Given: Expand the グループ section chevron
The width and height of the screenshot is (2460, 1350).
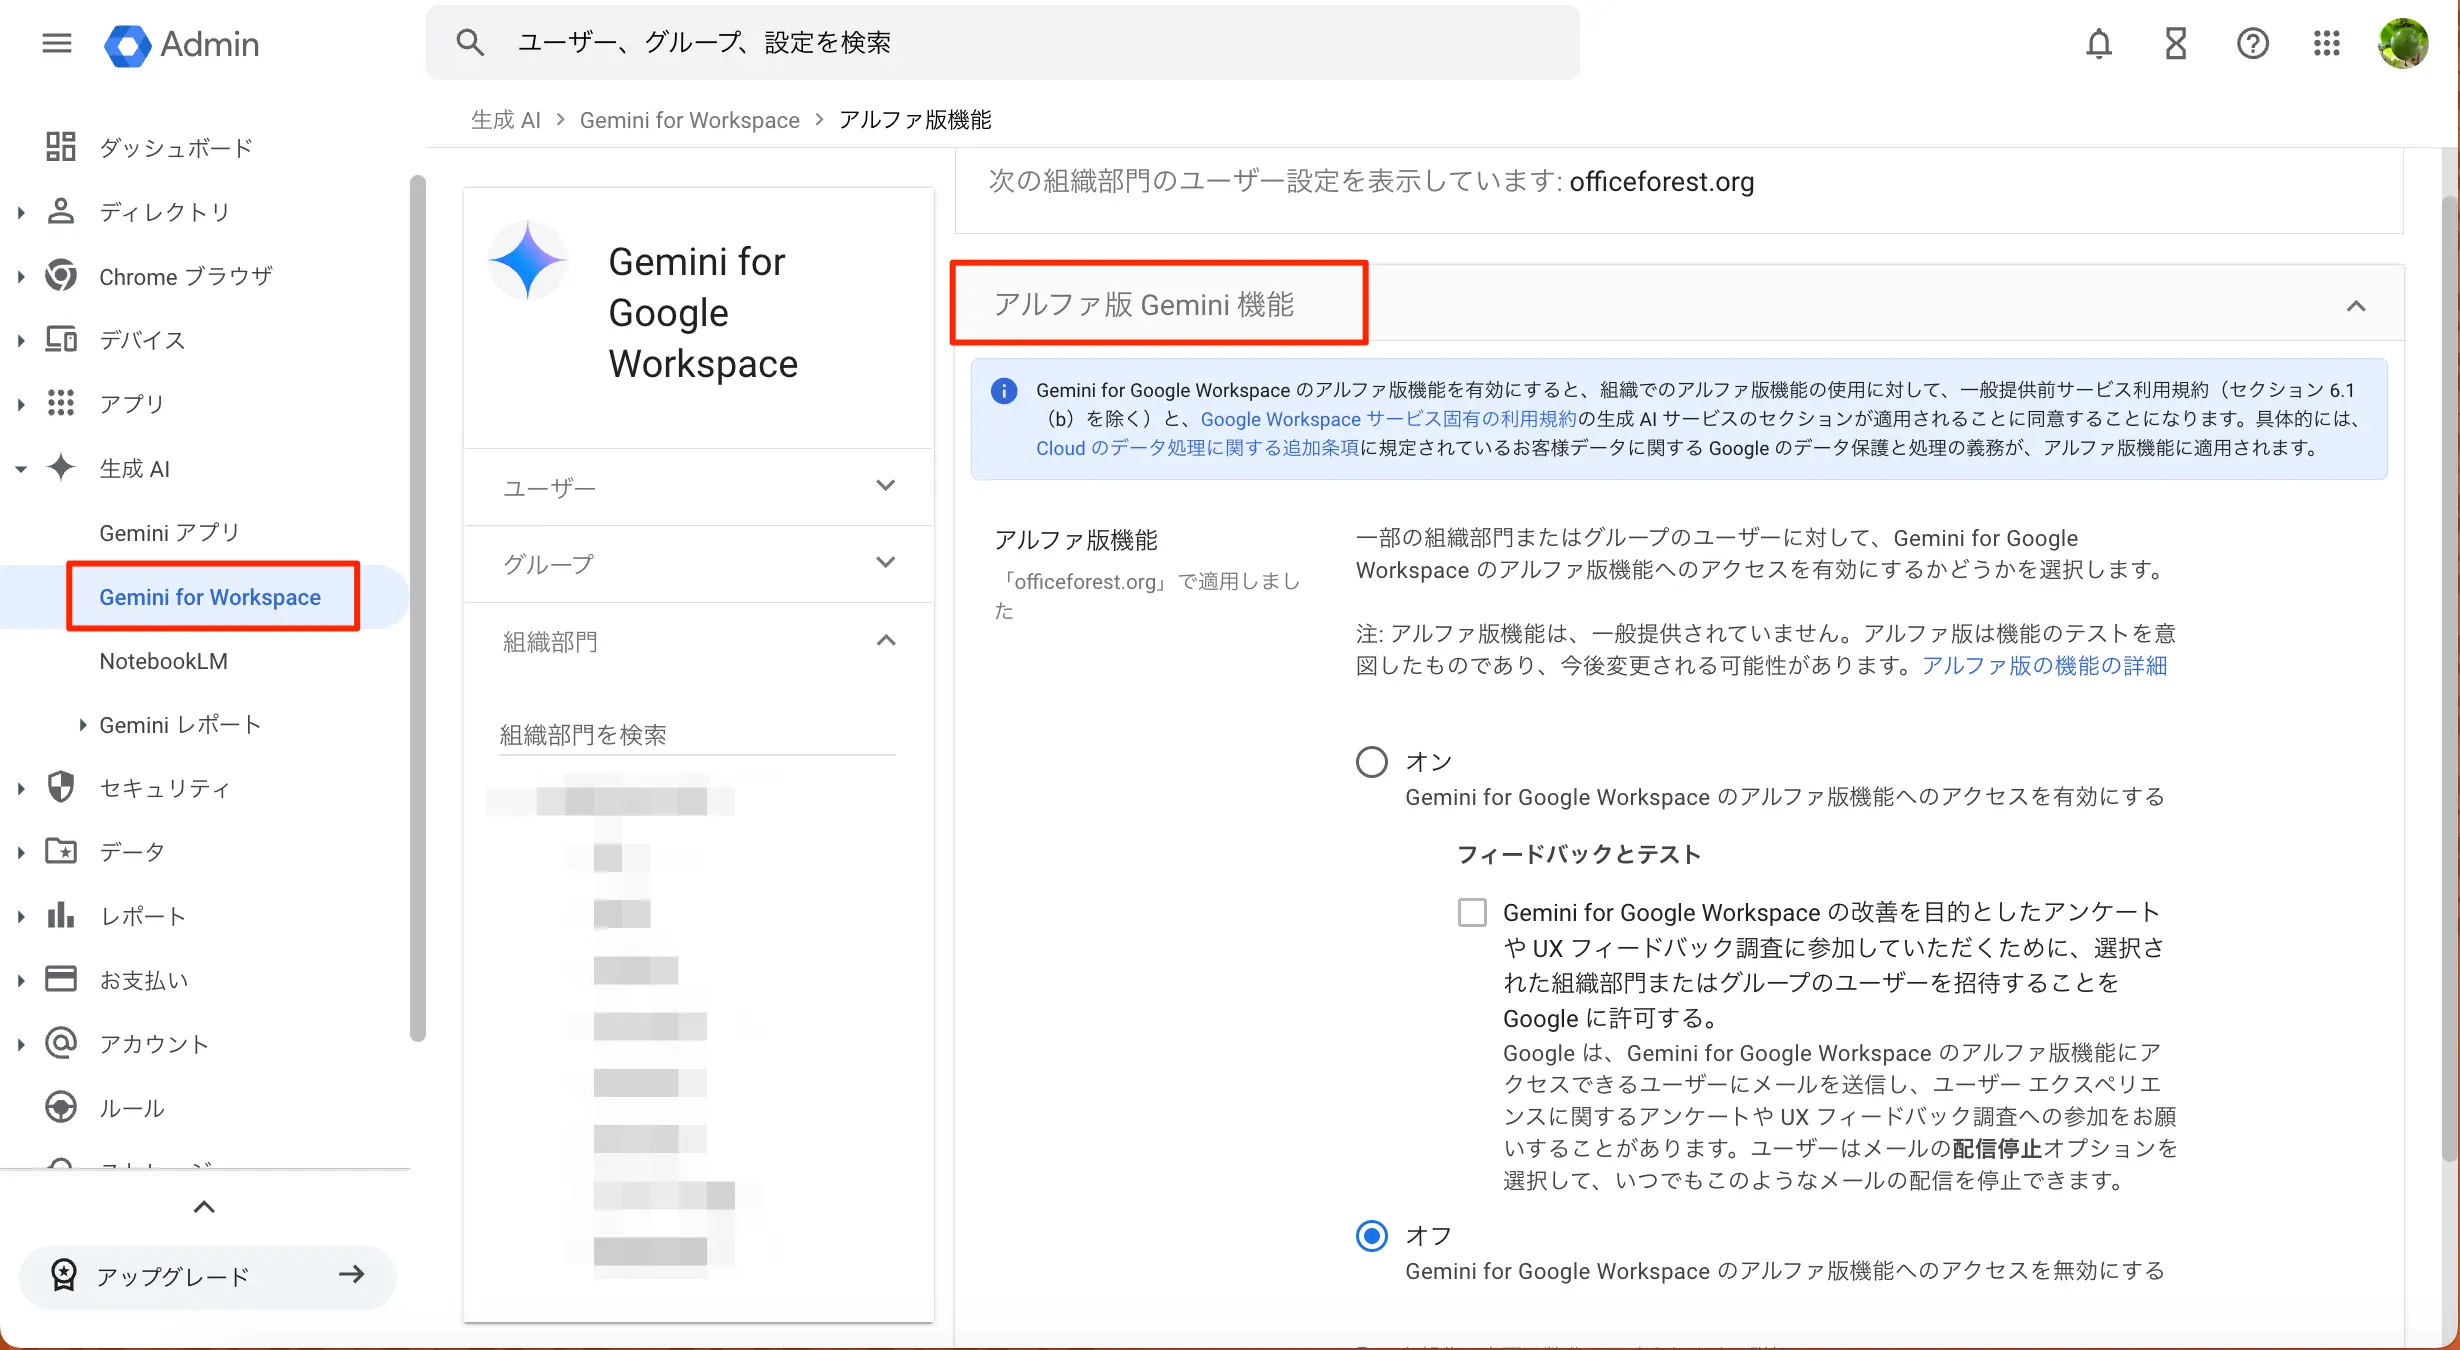Looking at the screenshot, I should [885, 563].
